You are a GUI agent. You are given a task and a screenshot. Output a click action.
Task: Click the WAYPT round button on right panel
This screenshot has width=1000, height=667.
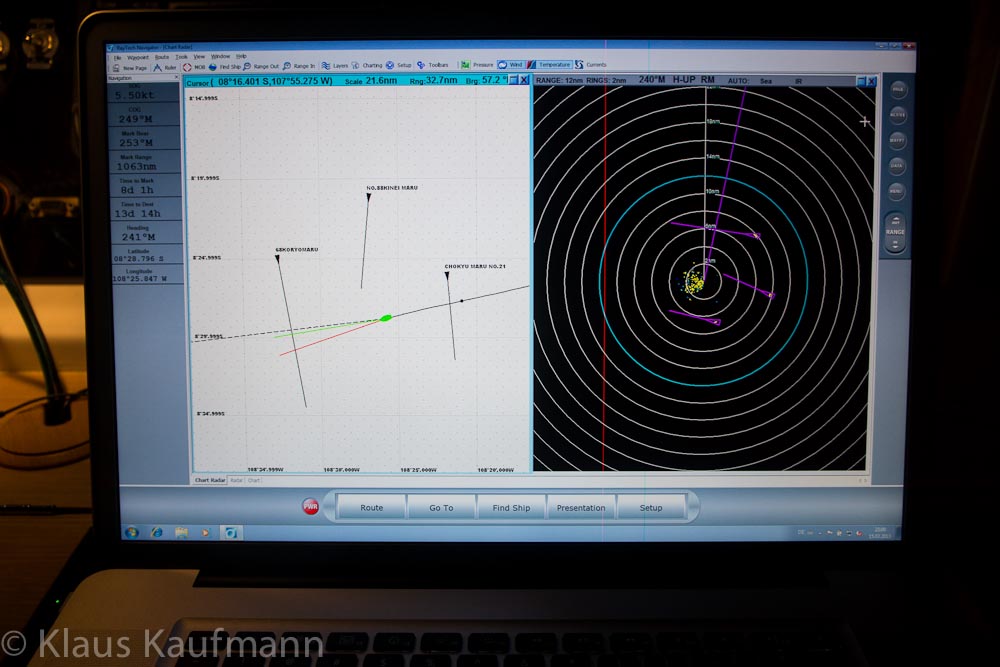897,140
